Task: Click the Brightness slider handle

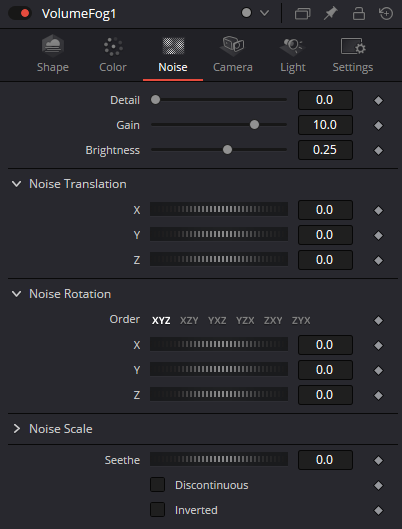Action: 228,149
